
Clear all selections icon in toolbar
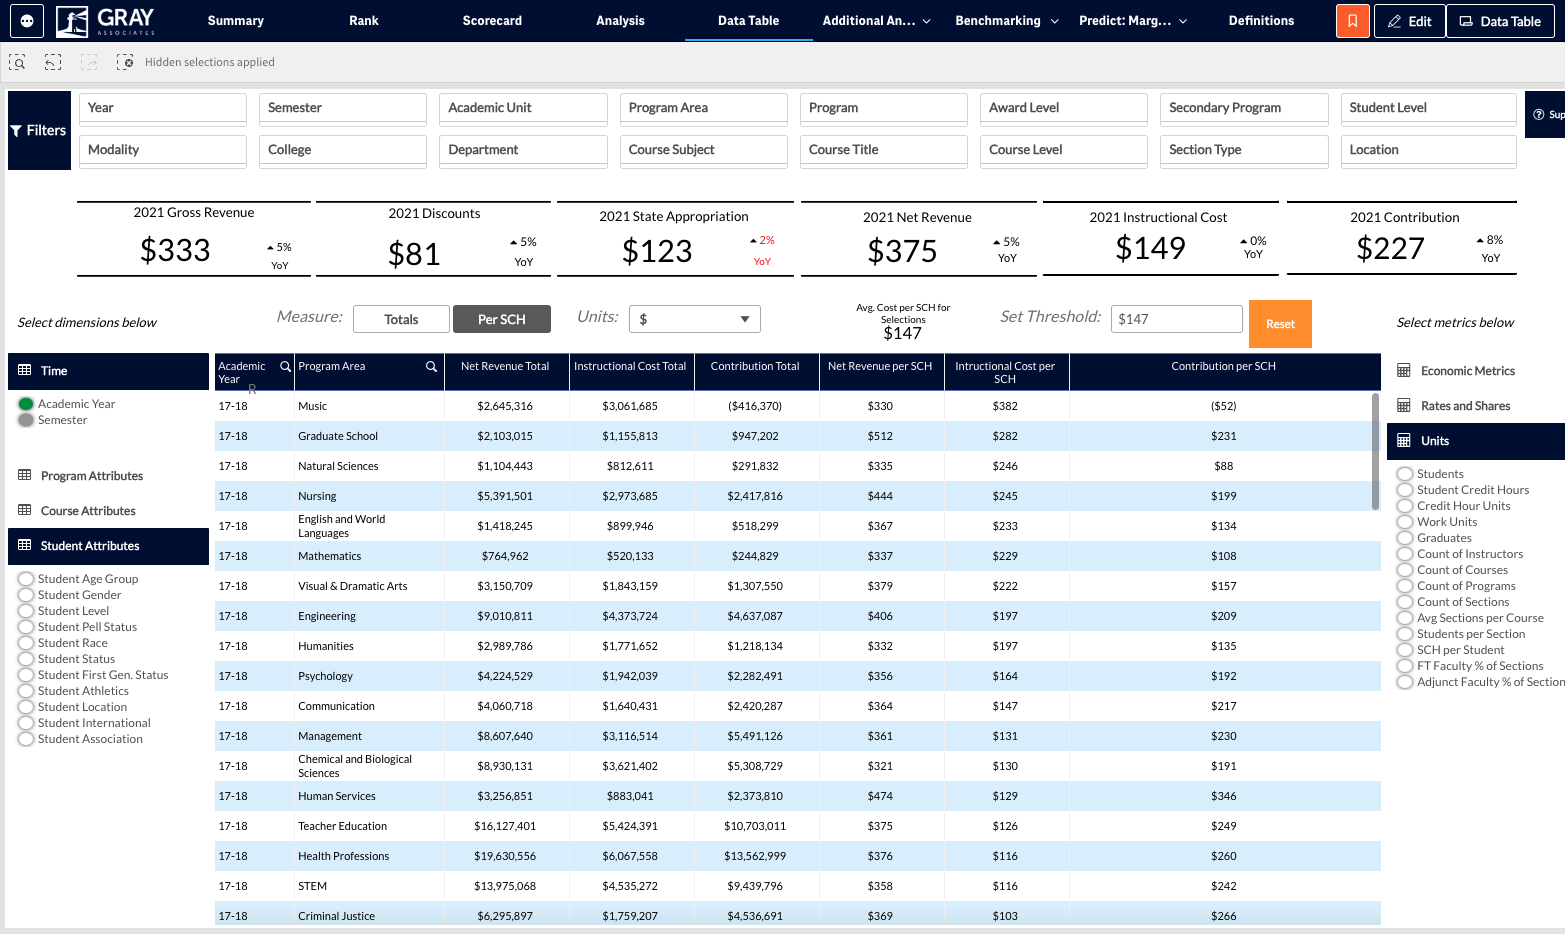(125, 62)
